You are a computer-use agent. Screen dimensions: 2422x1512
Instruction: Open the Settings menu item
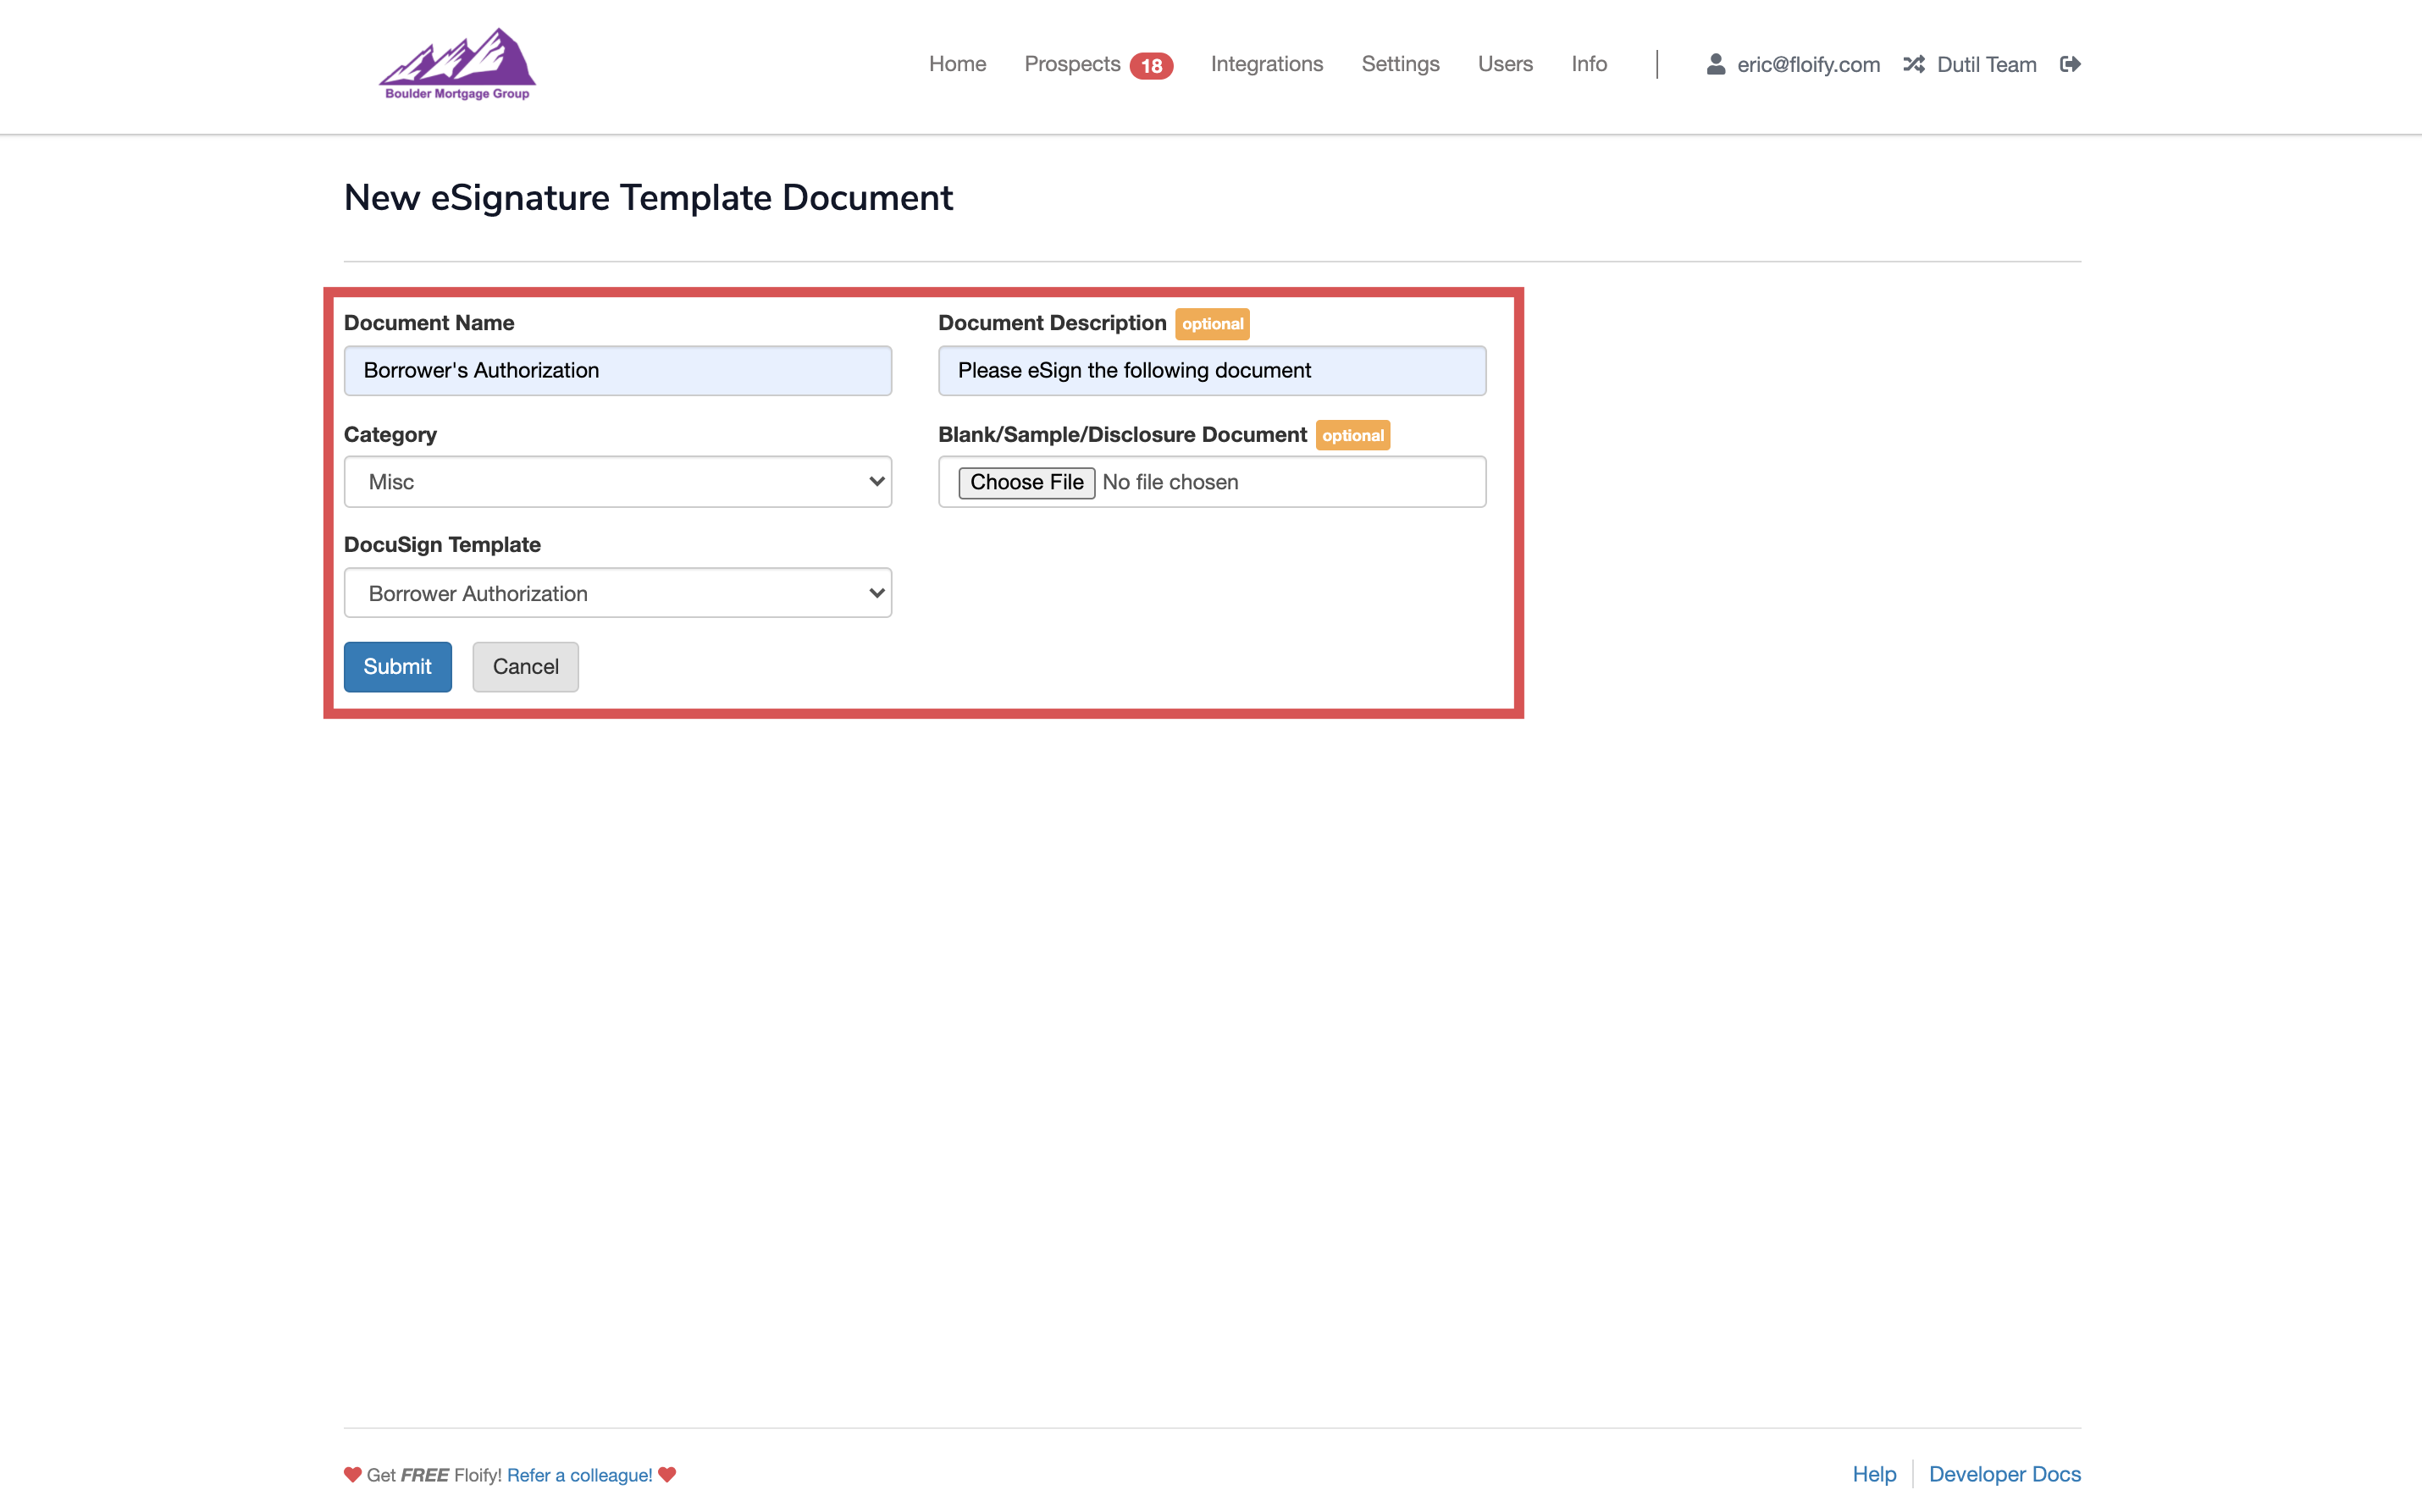click(1400, 64)
